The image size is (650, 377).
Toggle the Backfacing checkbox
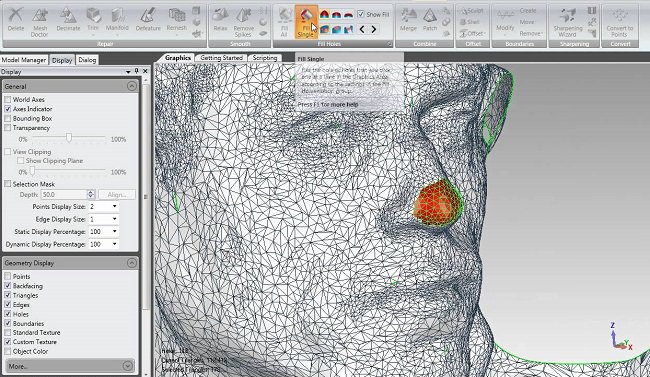tap(7, 286)
